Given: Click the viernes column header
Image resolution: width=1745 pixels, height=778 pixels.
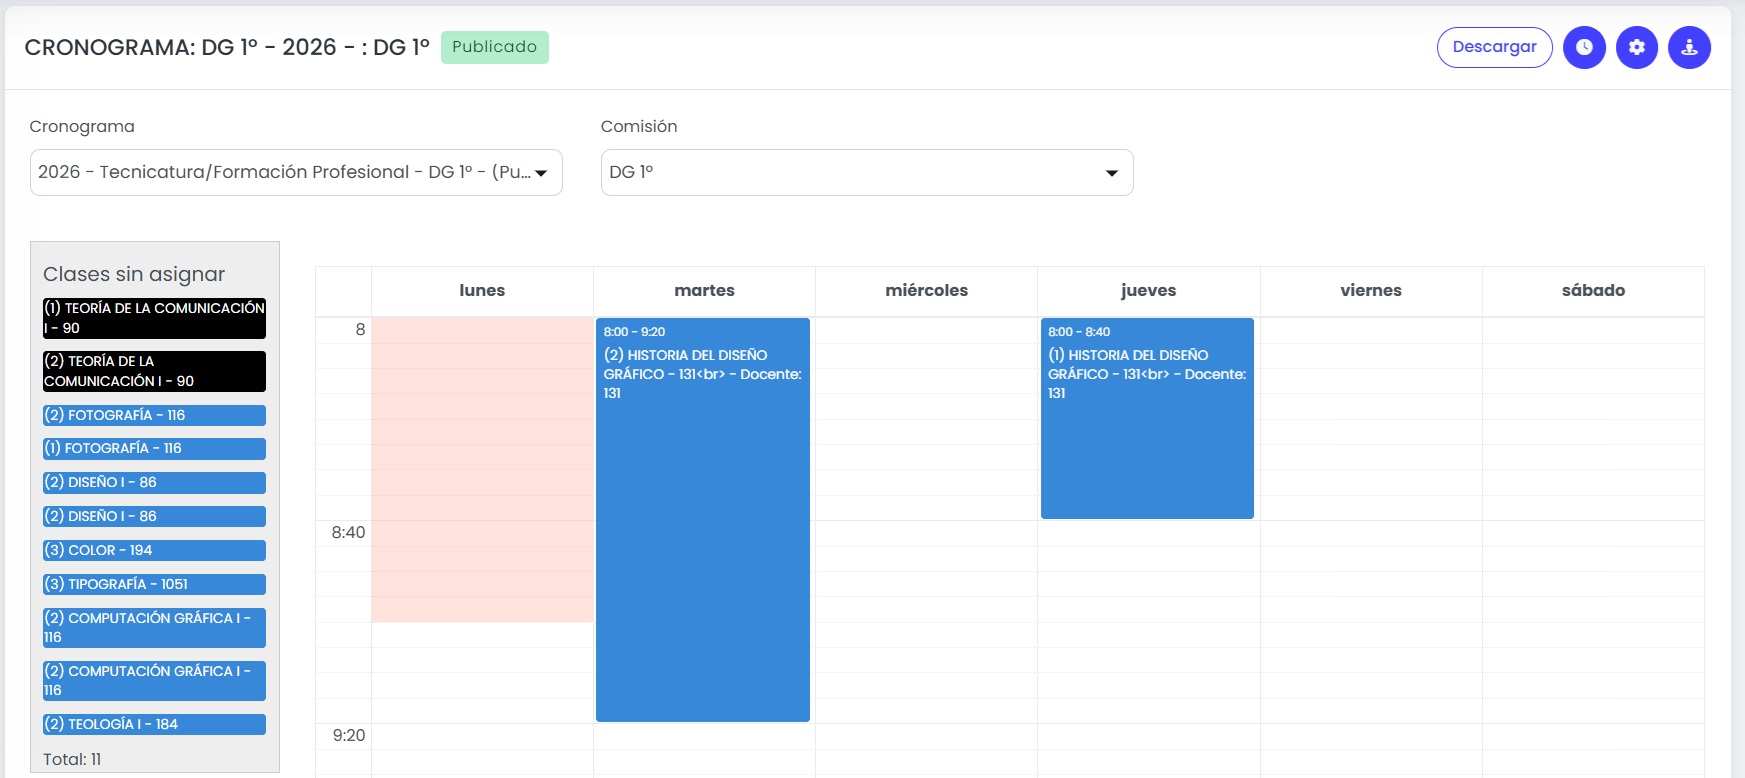Looking at the screenshot, I should (1371, 291).
